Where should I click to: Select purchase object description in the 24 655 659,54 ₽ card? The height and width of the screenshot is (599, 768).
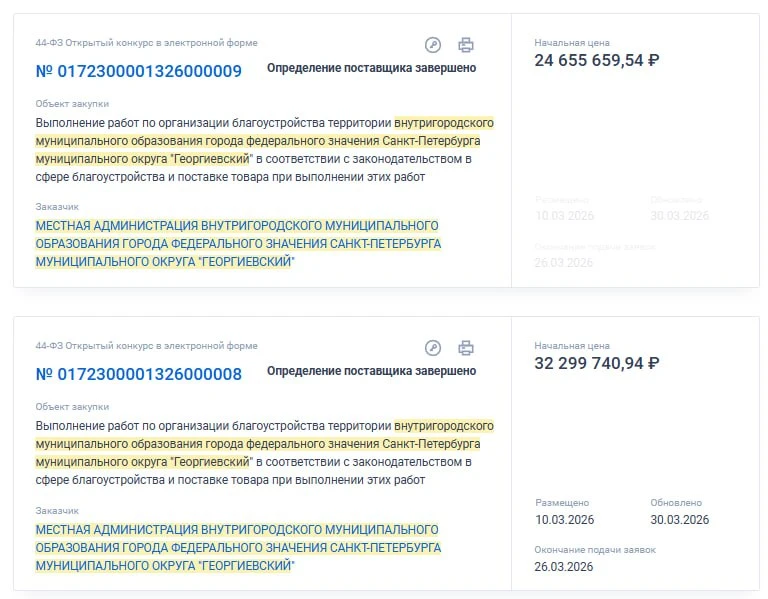pos(264,150)
